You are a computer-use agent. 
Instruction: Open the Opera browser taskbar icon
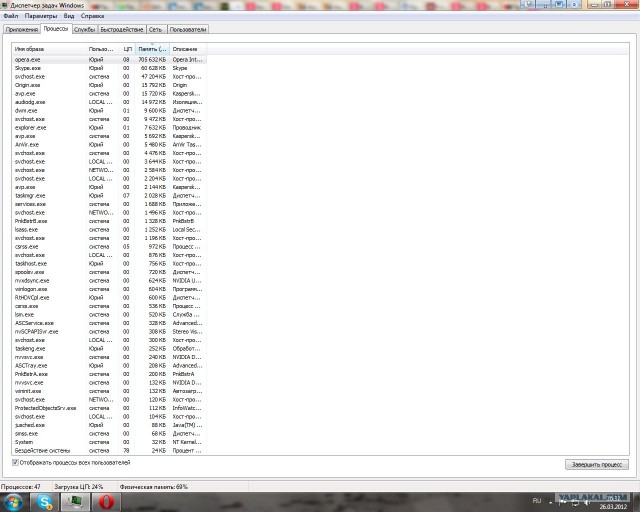(x=106, y=502)
